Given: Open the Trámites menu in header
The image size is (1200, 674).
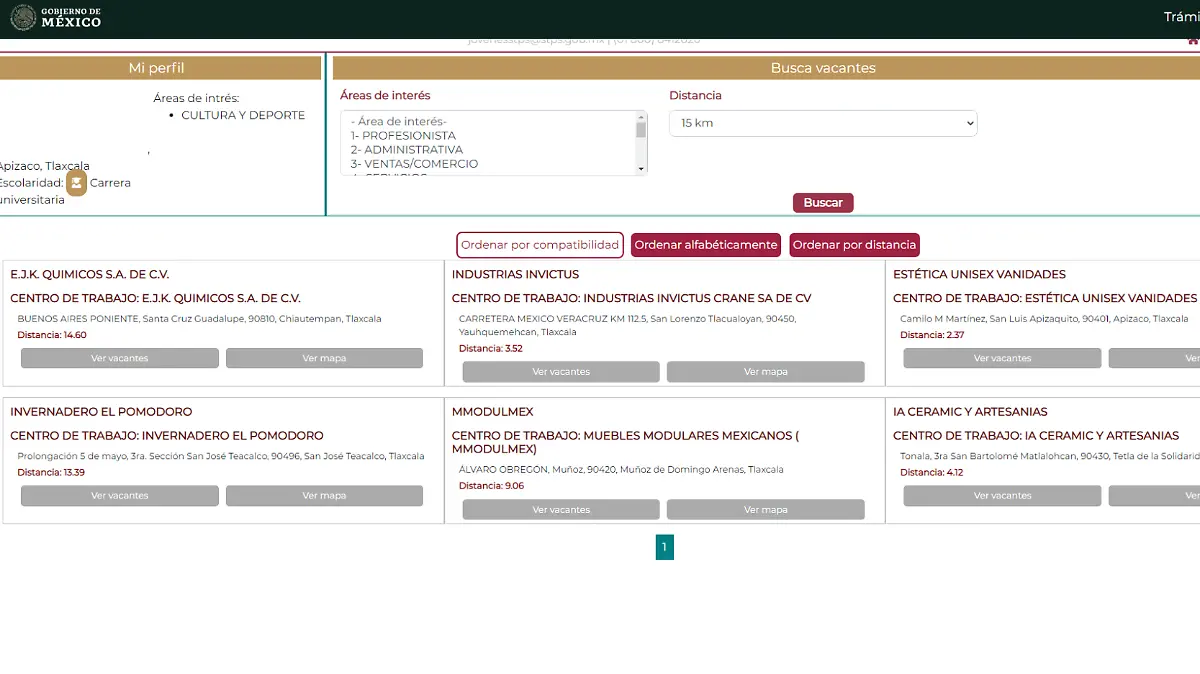Looking at the screenshot, I should coord(1181,17).
